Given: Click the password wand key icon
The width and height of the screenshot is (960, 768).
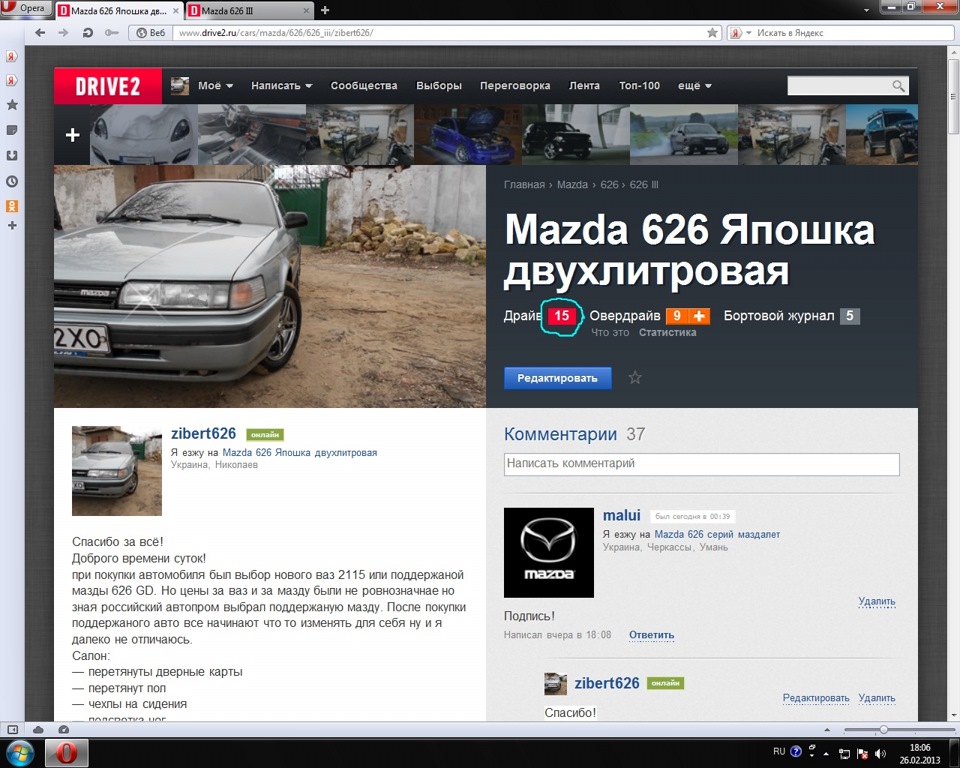Looking at the screenshot, I should coord(111,32).
